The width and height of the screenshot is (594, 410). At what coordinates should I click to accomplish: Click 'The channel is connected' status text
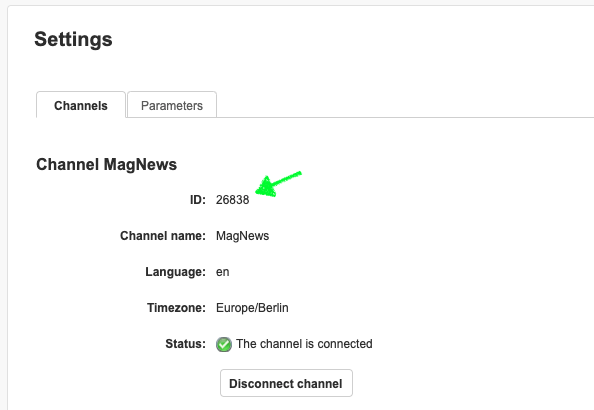tap(304, 344)
